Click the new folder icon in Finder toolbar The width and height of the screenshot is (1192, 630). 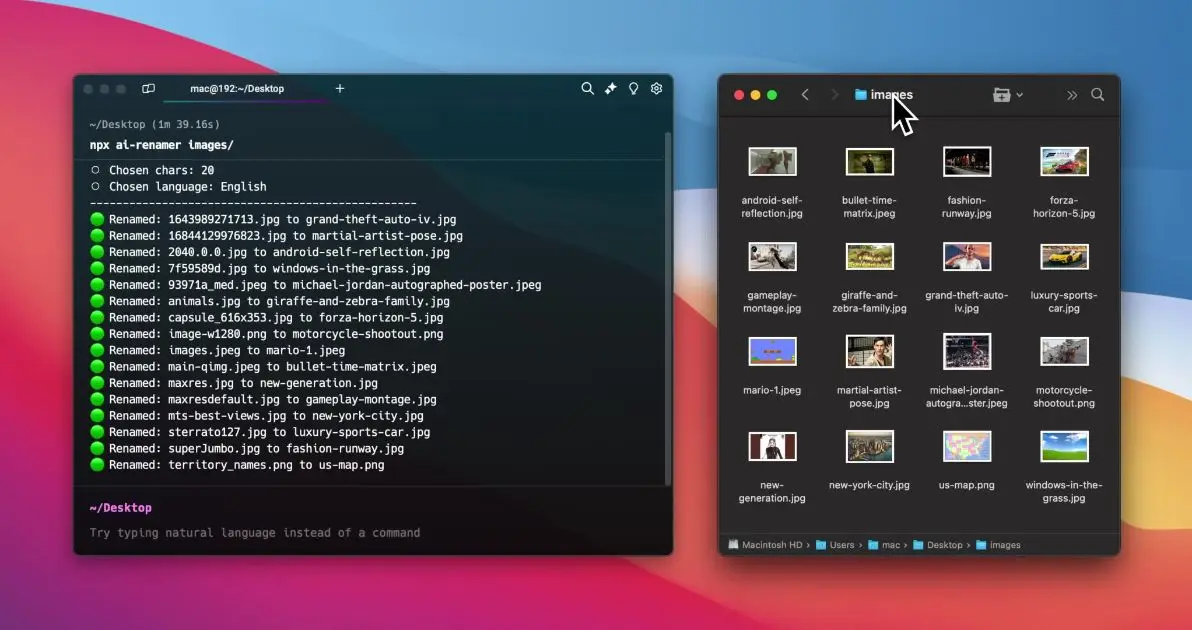pos(1001,94)
